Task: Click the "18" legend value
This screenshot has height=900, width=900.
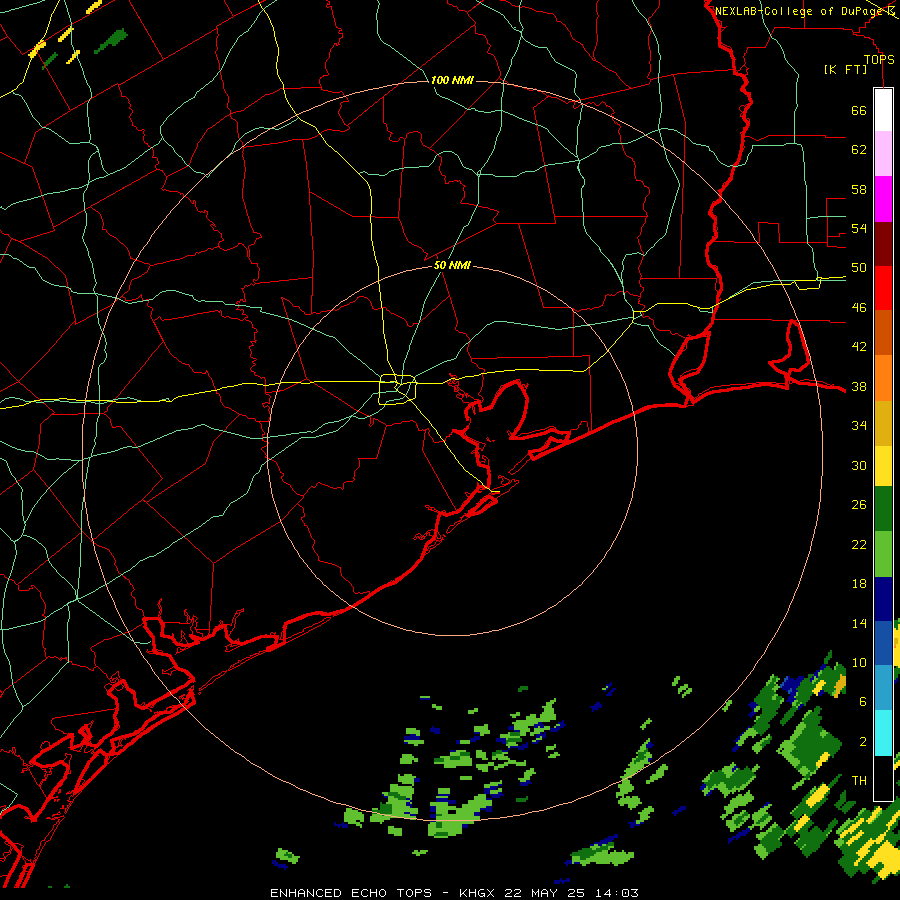Action: tap(859, 584)
